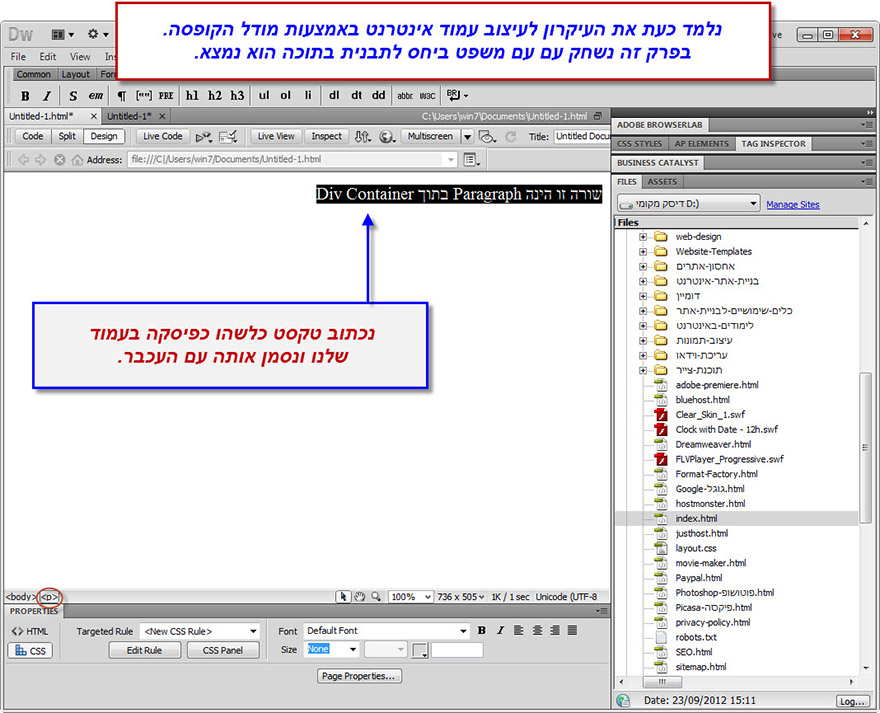880x713 pixels.
Task: Click the CSS Panel button
Action: click(x=223, y=650)
